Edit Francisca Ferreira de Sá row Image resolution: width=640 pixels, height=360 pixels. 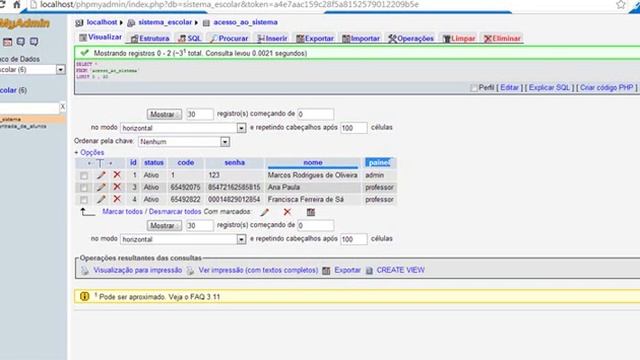[x=101, y=200]
